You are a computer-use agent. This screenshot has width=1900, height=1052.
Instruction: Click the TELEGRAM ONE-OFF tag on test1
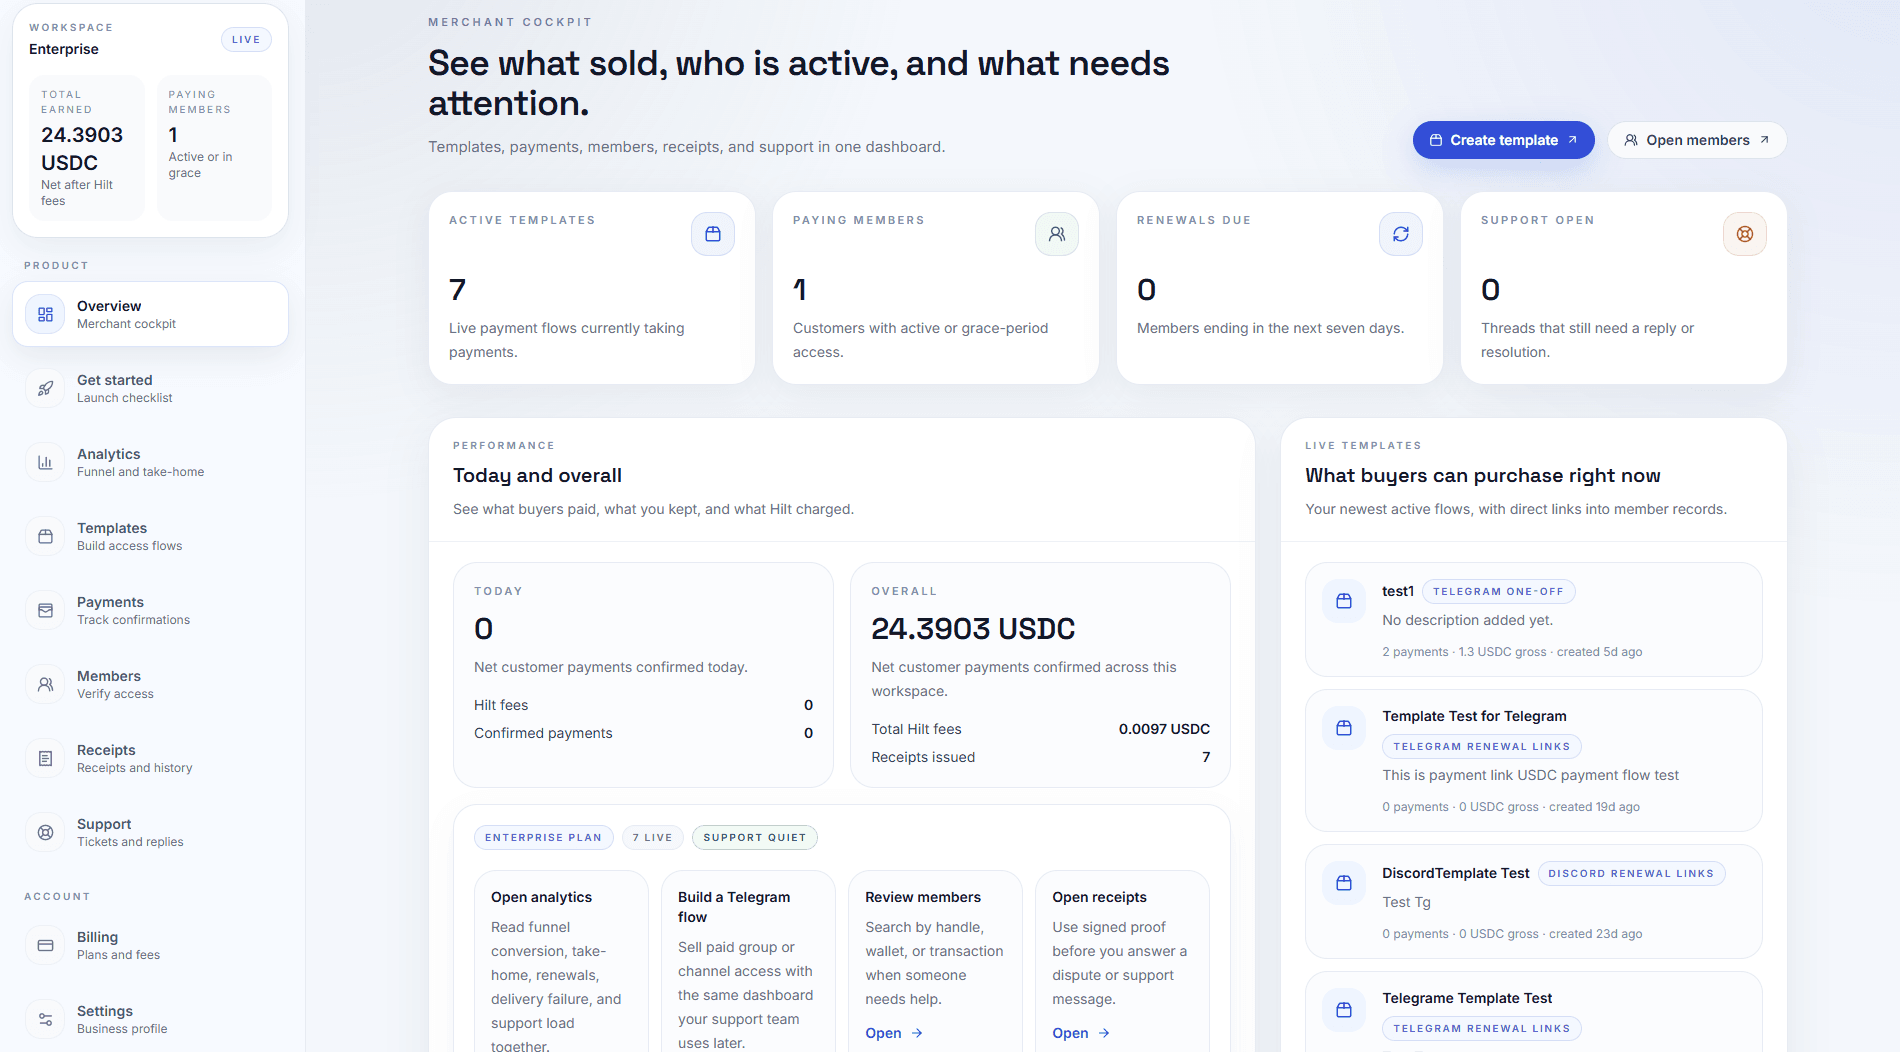tap(1498, 591)
